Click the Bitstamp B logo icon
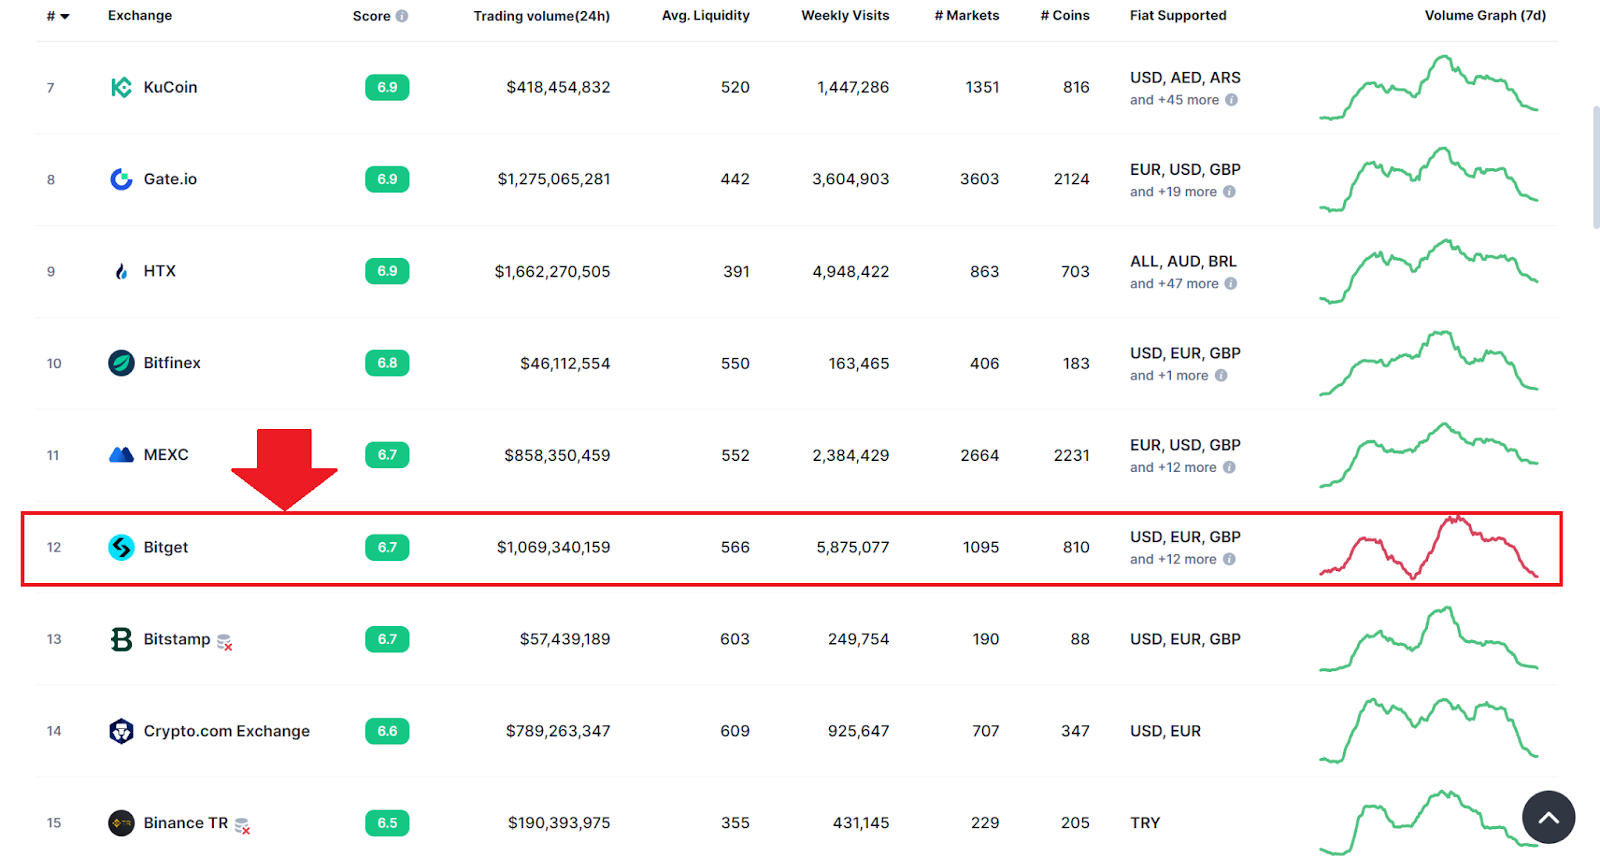Screen dimensions: 1600x865 (x=121, y=639)
